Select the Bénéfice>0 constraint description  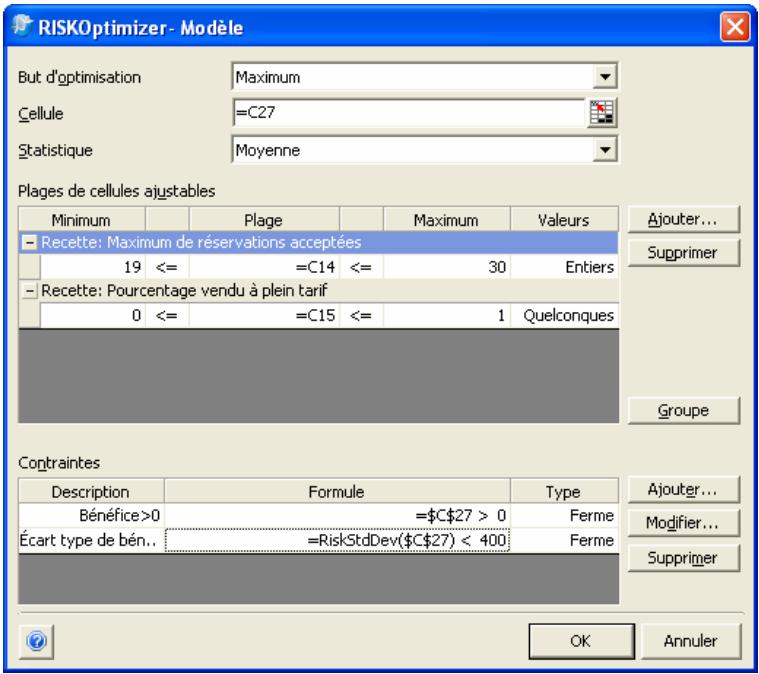[91, 515]
